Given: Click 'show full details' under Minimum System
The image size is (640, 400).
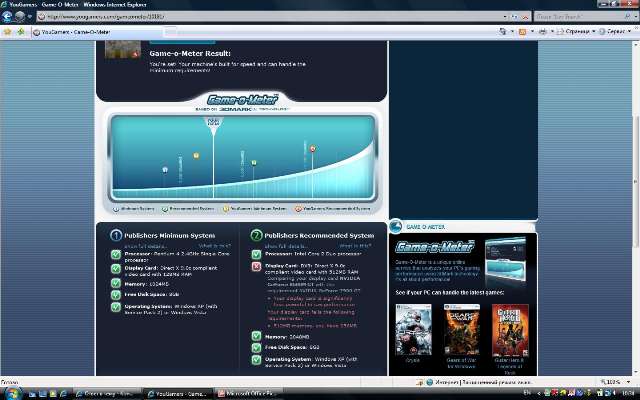Looking at the screenshot, I should (145, 246).
